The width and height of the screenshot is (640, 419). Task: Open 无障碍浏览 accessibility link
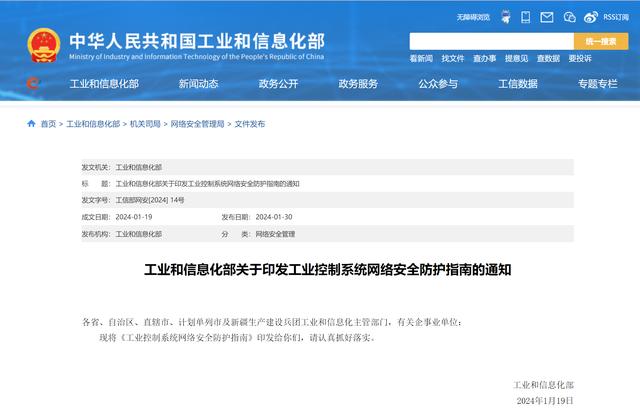coord(473,17)
